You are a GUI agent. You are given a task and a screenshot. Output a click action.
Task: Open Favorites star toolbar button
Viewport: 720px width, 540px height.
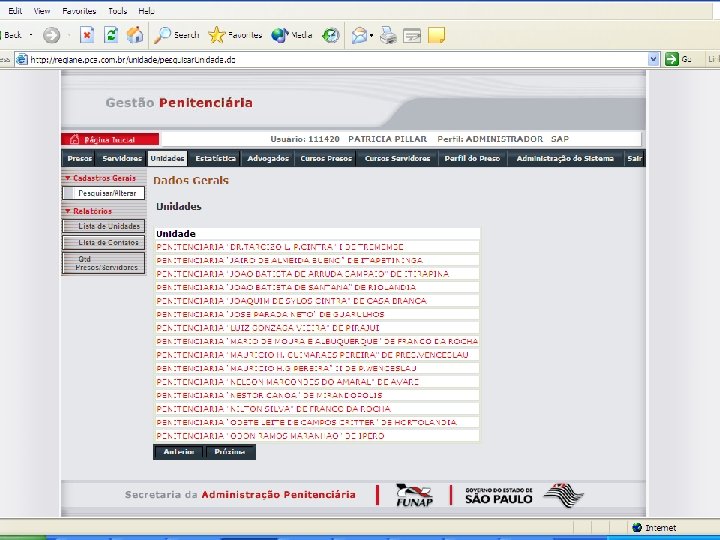(235, 35)
